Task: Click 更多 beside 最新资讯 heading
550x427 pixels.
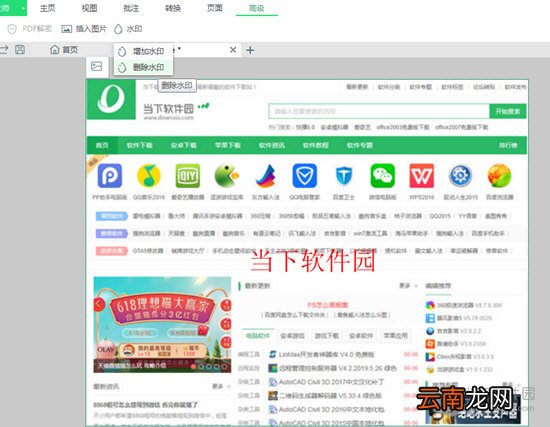Action: [x=217, y=386]
